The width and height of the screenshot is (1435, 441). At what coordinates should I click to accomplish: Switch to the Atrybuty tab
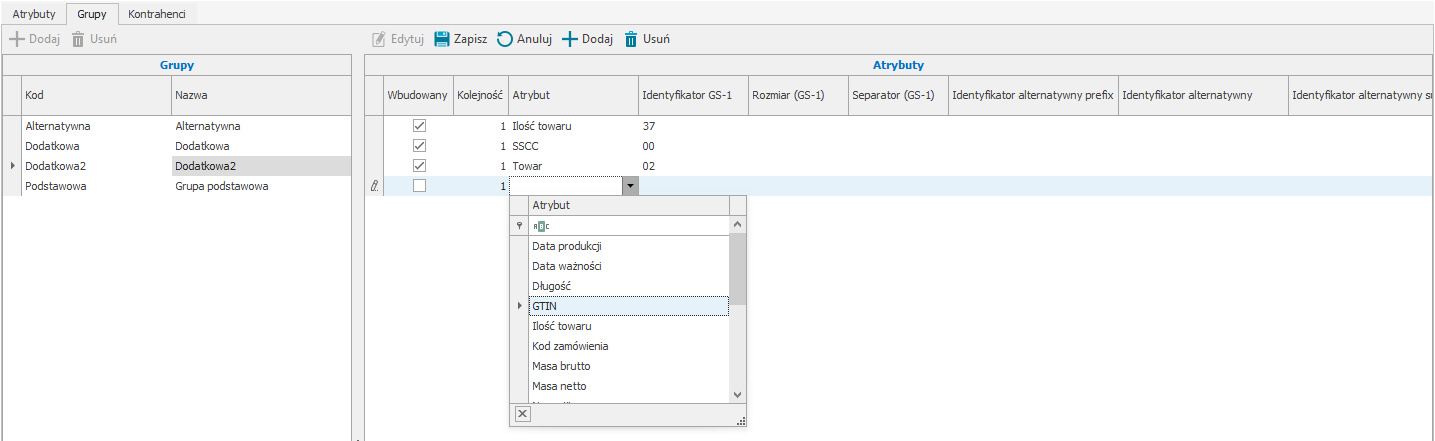click(34, 14)
